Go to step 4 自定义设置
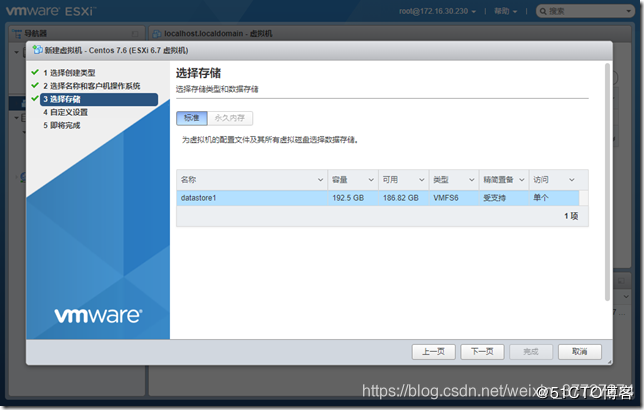 (66, 112)
